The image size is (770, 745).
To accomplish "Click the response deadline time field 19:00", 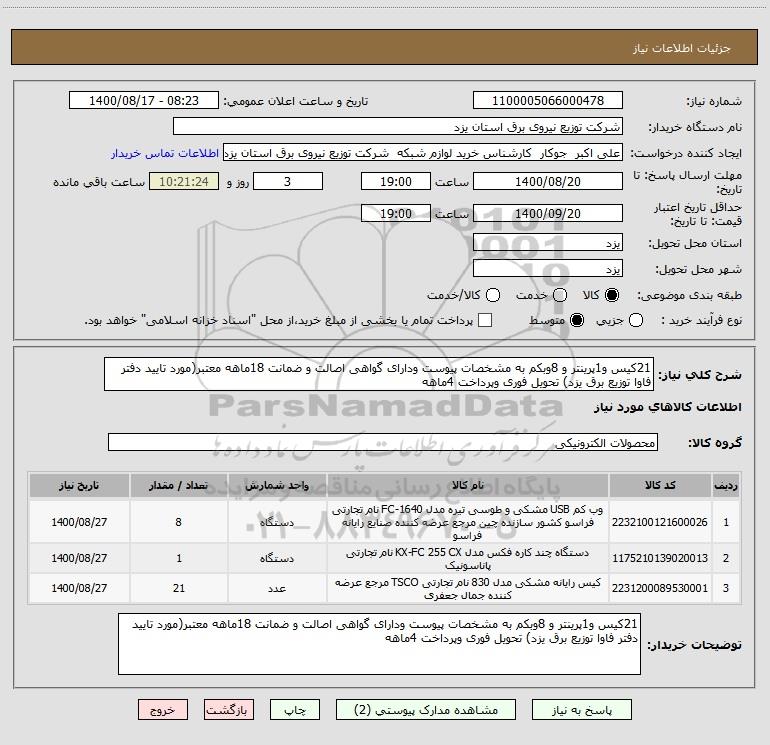I will coord(396,181).
